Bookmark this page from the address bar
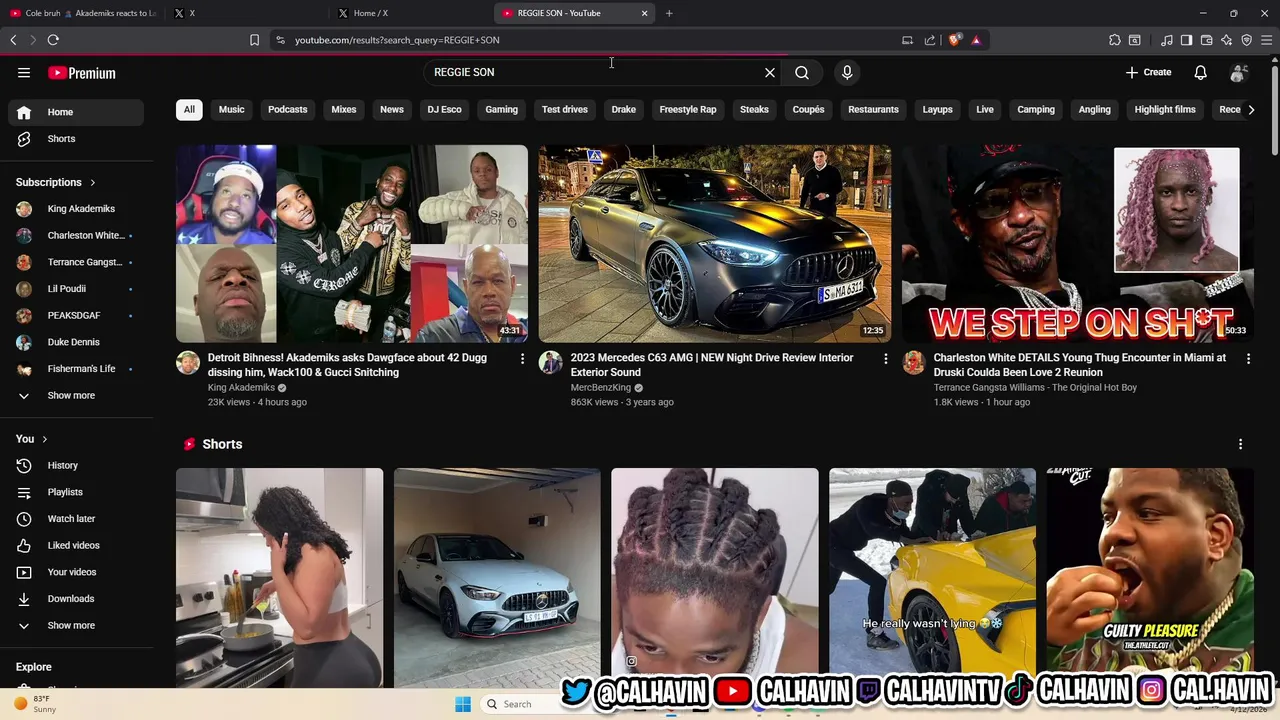The image size is (1280, 720). click(x=254, y=40)
